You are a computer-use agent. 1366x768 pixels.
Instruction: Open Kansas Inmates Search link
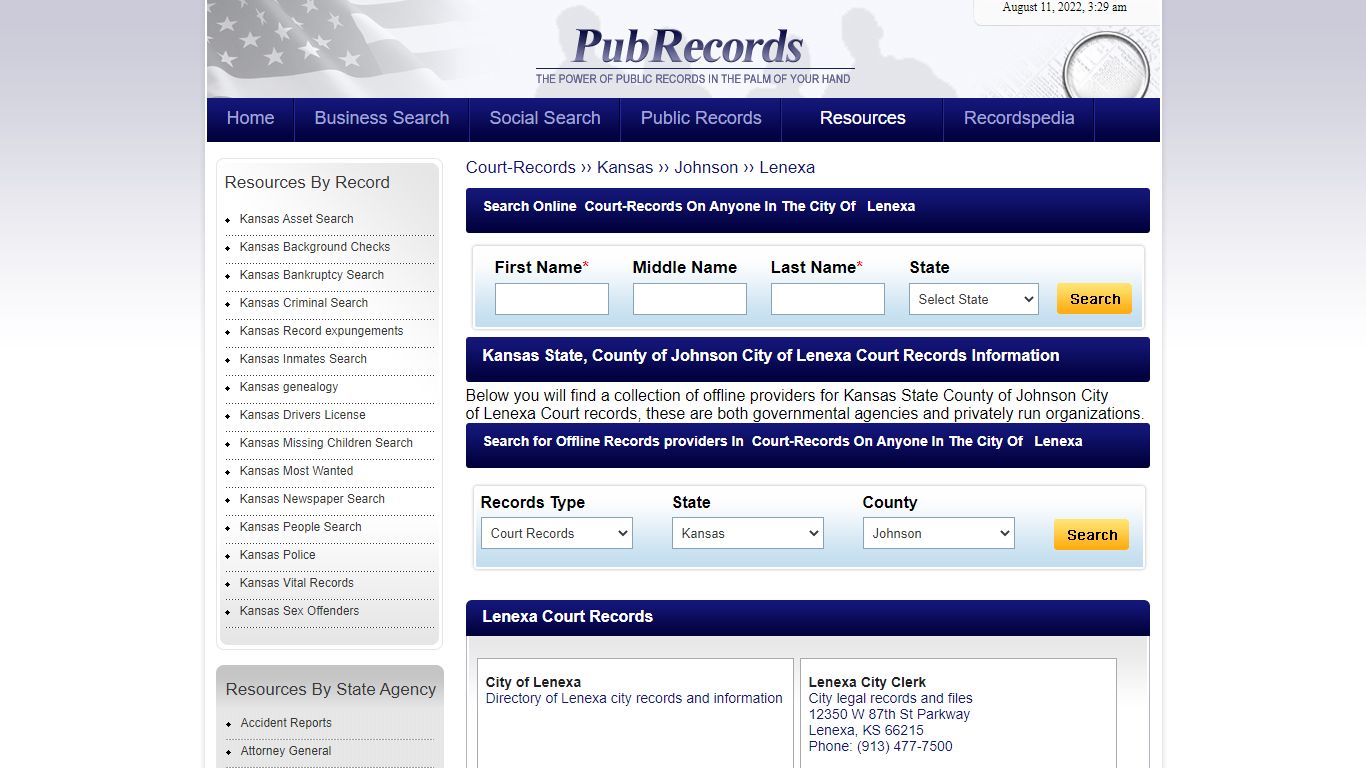pyautogui.click(x=303, y=359)
